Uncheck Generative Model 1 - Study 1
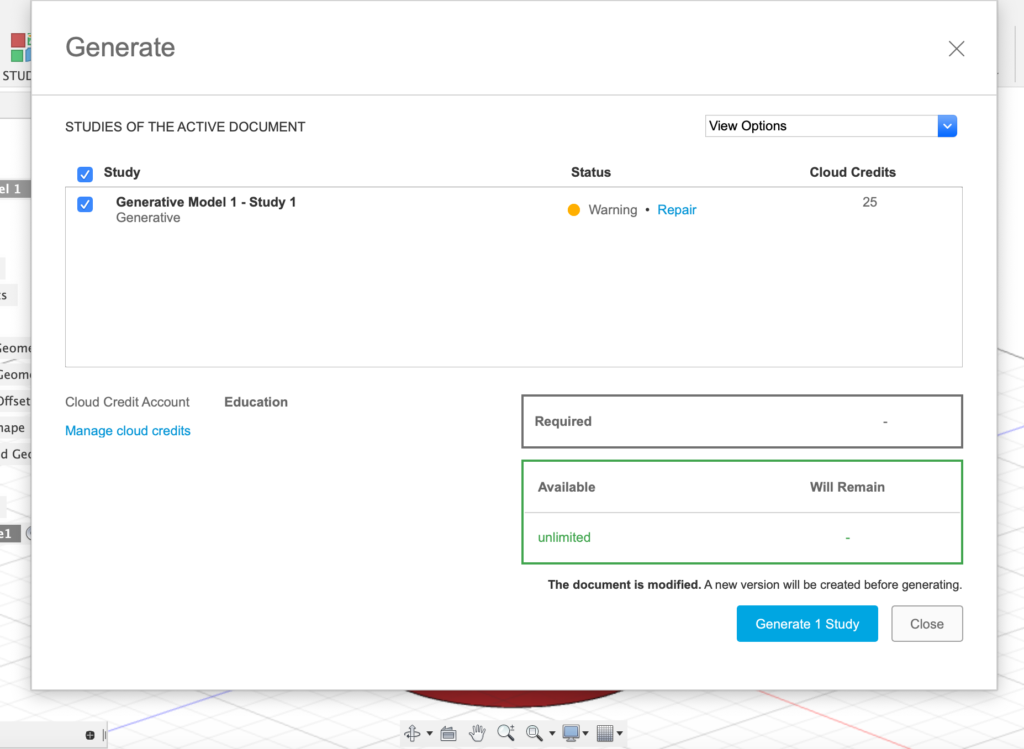The height and width of the screenshot is (749, 1024). (x=85, y=204)
